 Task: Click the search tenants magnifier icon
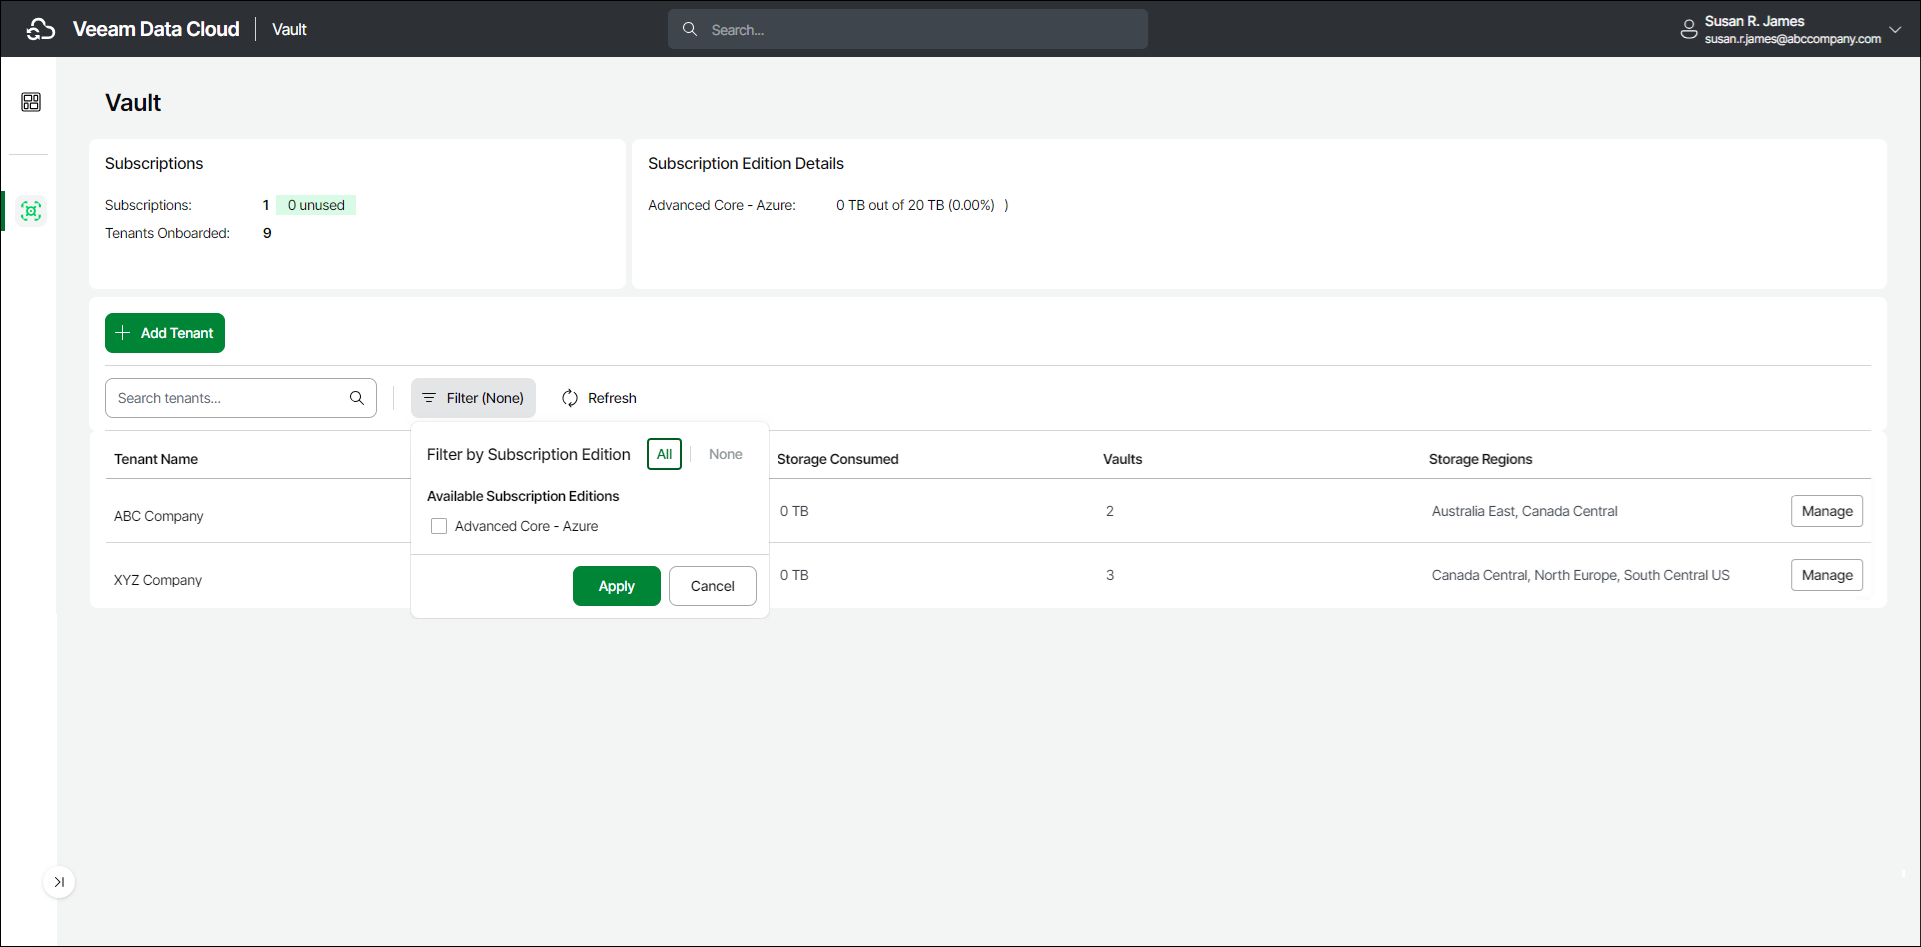click(357, 398)
